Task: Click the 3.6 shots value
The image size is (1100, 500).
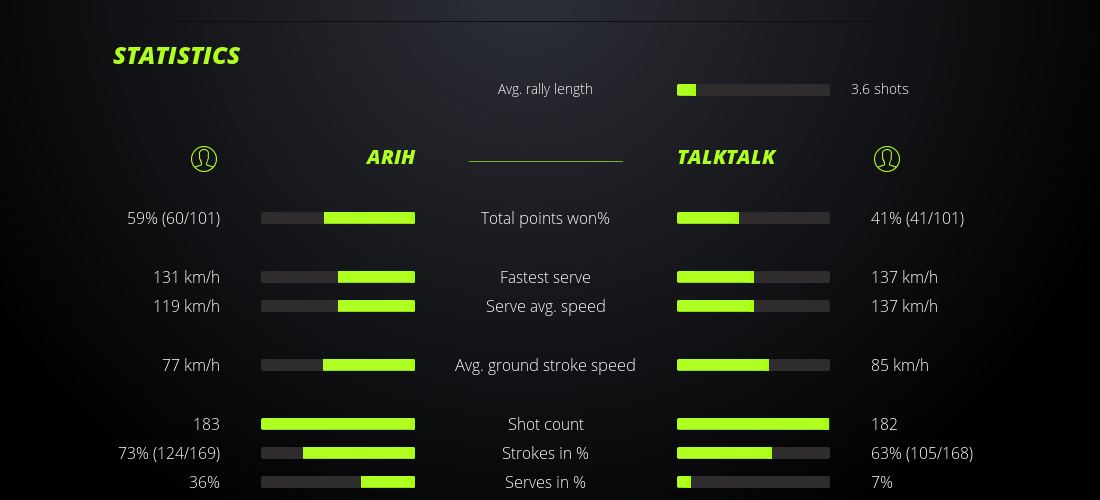Action: click(879, 89)
